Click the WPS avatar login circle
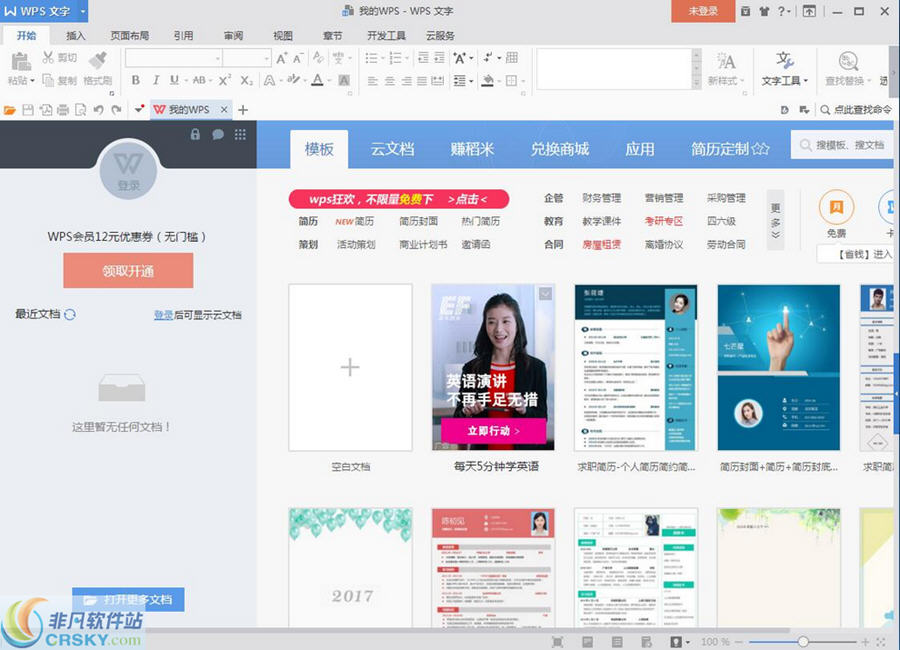Viewport: 900px width, 650px height. click(128, 171)
